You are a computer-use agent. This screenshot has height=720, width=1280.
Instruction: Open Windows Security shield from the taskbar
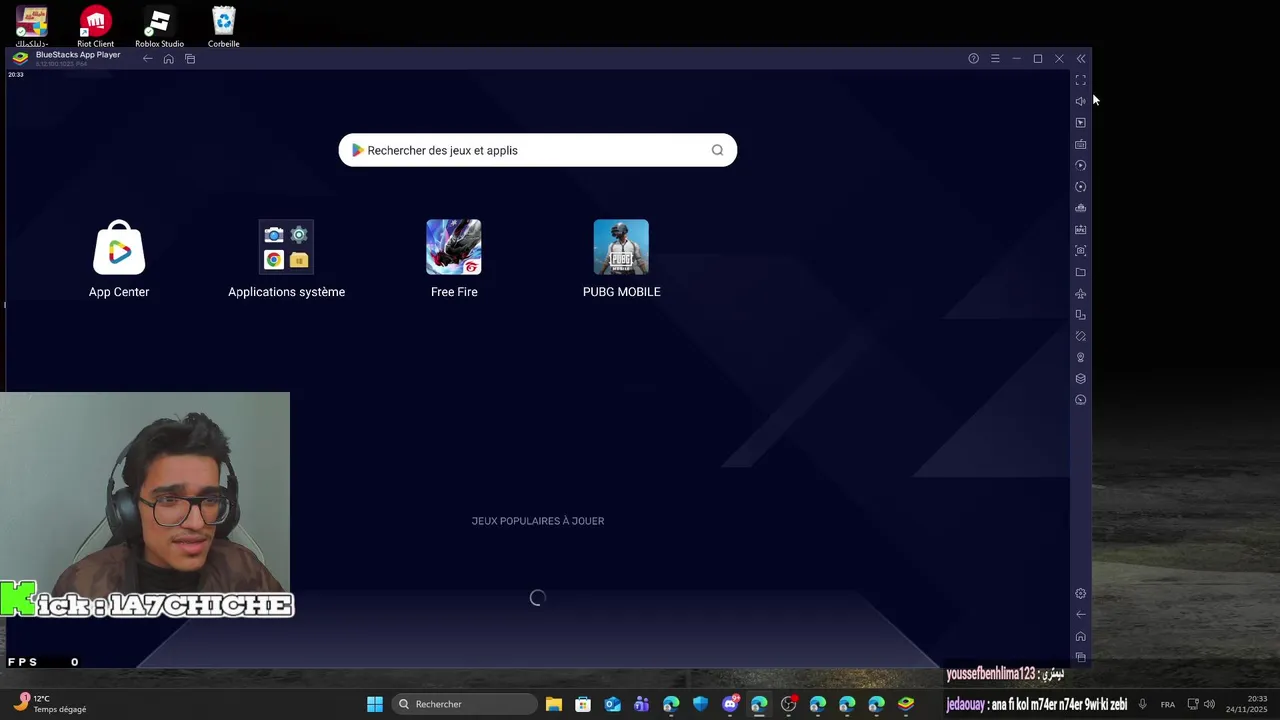click(x=701, y=704)
